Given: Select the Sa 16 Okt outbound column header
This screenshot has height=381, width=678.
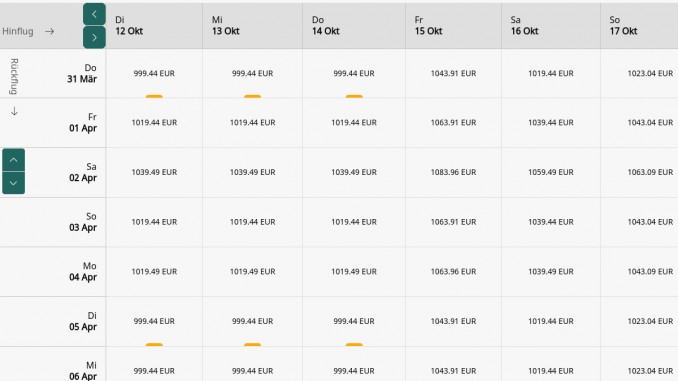Looking at the screenshot, I should pyautogui.click(x=551, y=26).
